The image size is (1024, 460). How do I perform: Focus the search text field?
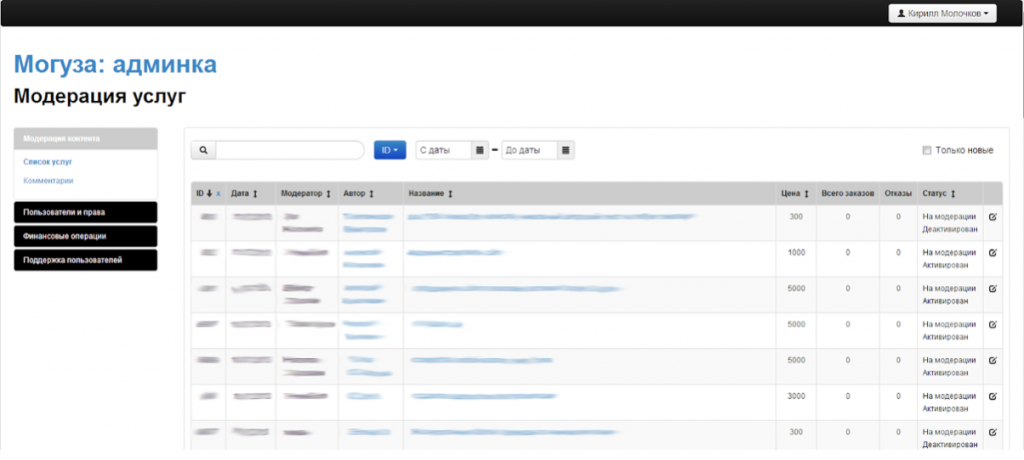pos(289,150)
